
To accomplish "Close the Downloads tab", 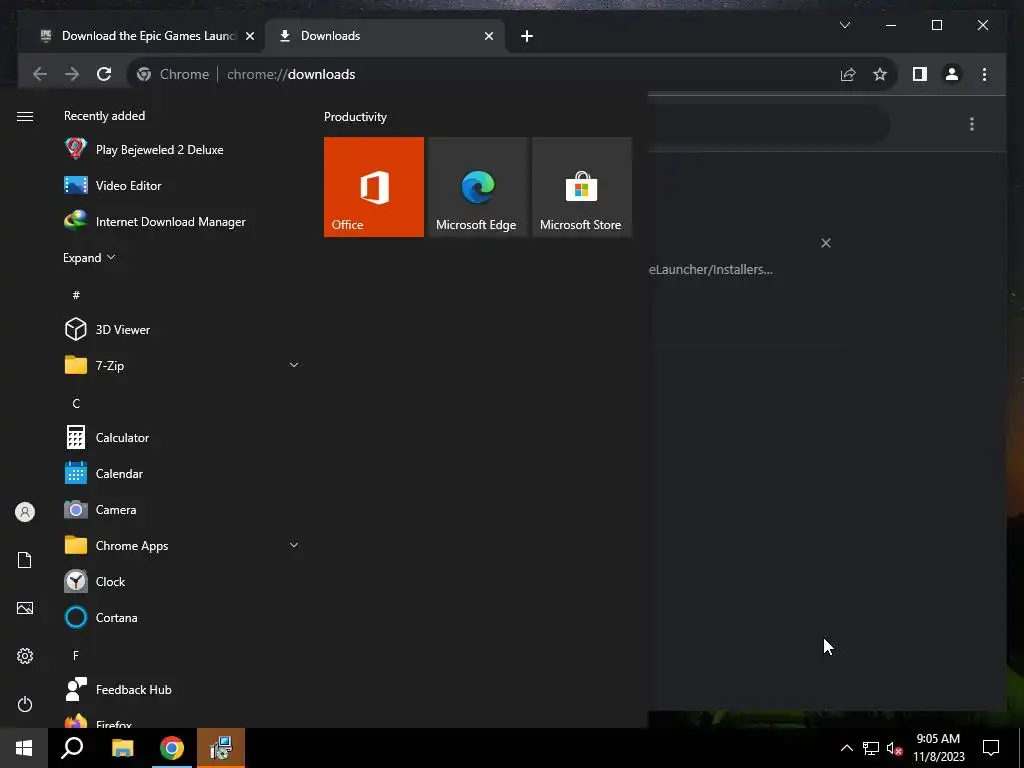I will click(488, 36).
